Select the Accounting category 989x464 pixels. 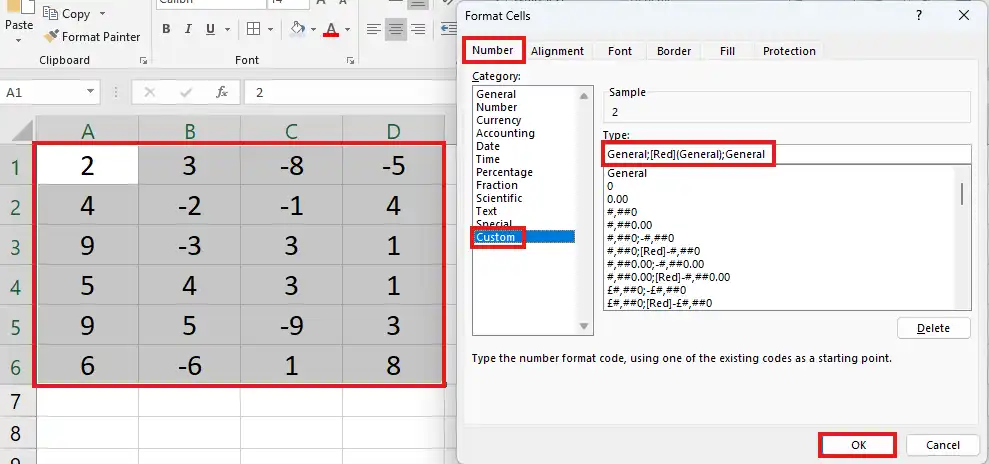[505, 133]
